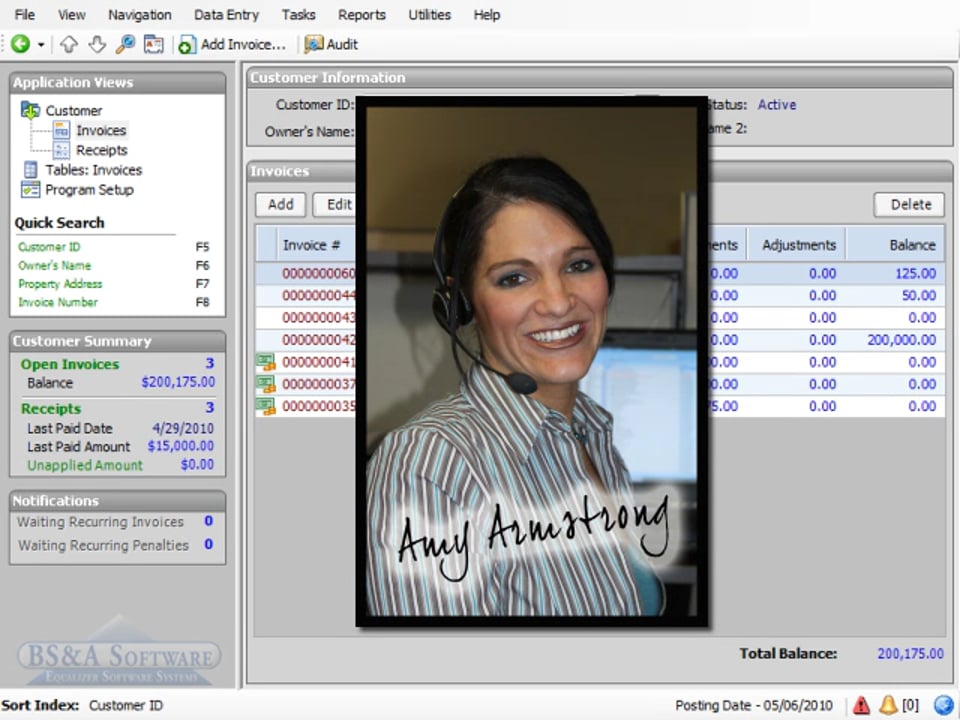This screenshot has width=960, height=720.
Task: Open the Navigation menu
Action: (x=140, y=15)
